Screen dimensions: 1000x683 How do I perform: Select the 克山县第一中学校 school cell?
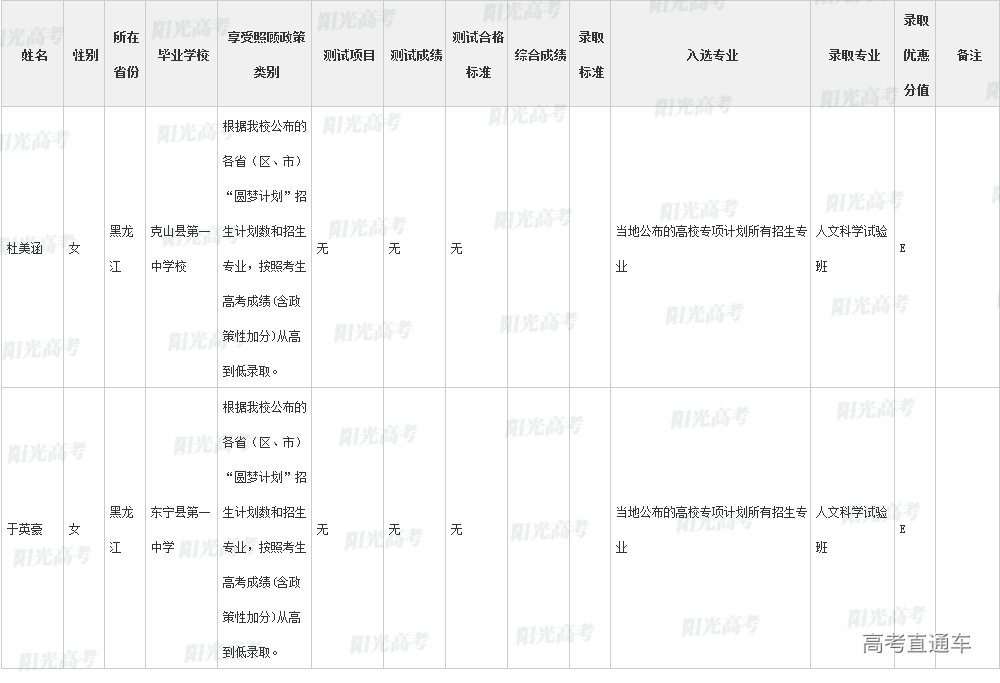(x=180, y=249)
